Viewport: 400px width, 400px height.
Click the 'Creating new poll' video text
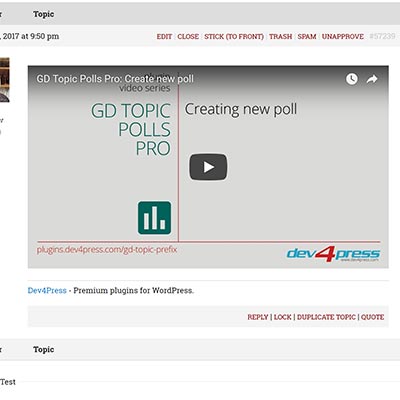[x=241, y=109]
